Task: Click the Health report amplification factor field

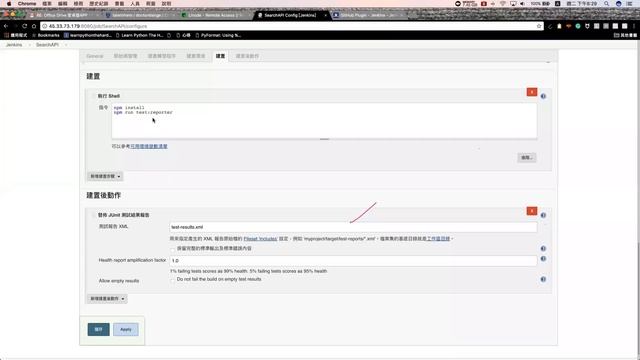Action: pyautogui.click(x=353, y=260)
